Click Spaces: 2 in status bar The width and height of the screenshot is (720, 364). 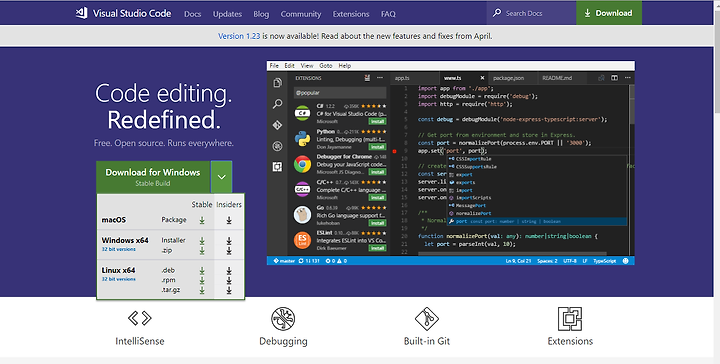tap(547, 261)
